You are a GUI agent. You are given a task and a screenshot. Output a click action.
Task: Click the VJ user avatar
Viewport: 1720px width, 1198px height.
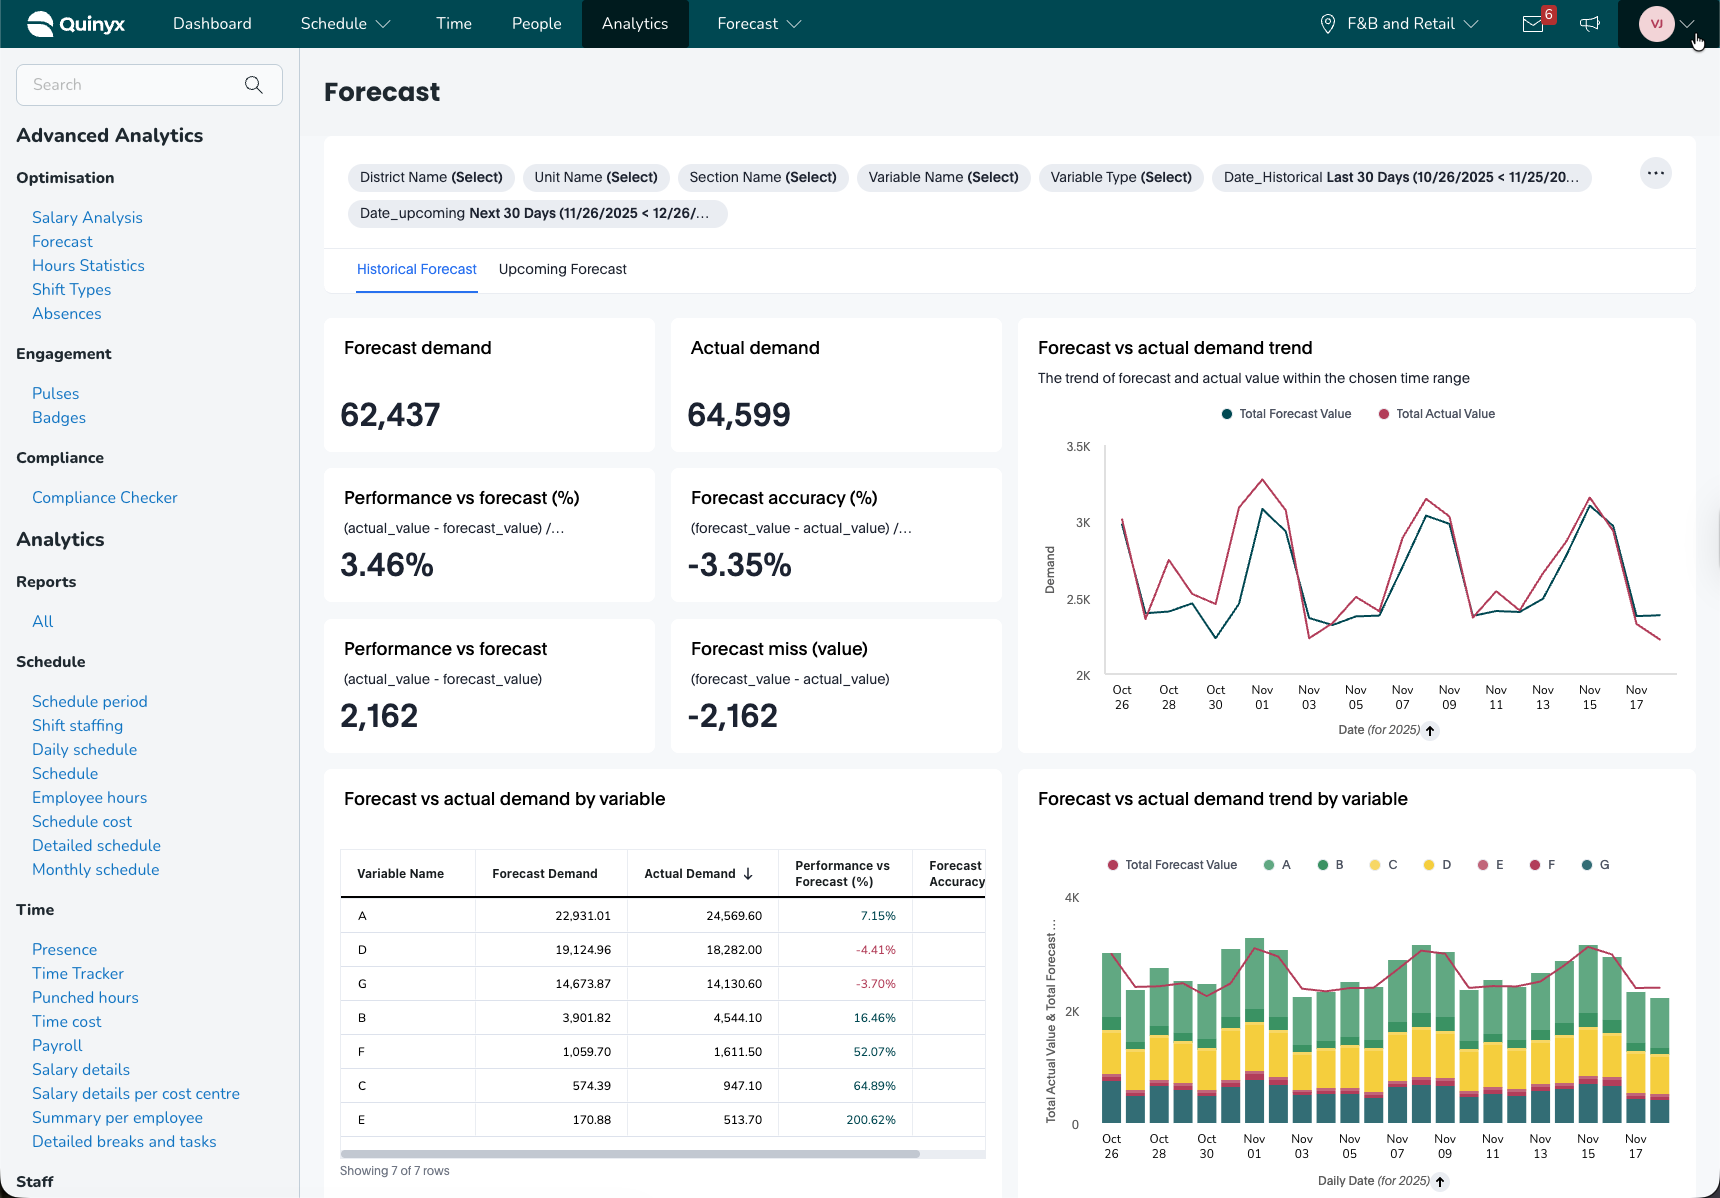point(1656,24)
